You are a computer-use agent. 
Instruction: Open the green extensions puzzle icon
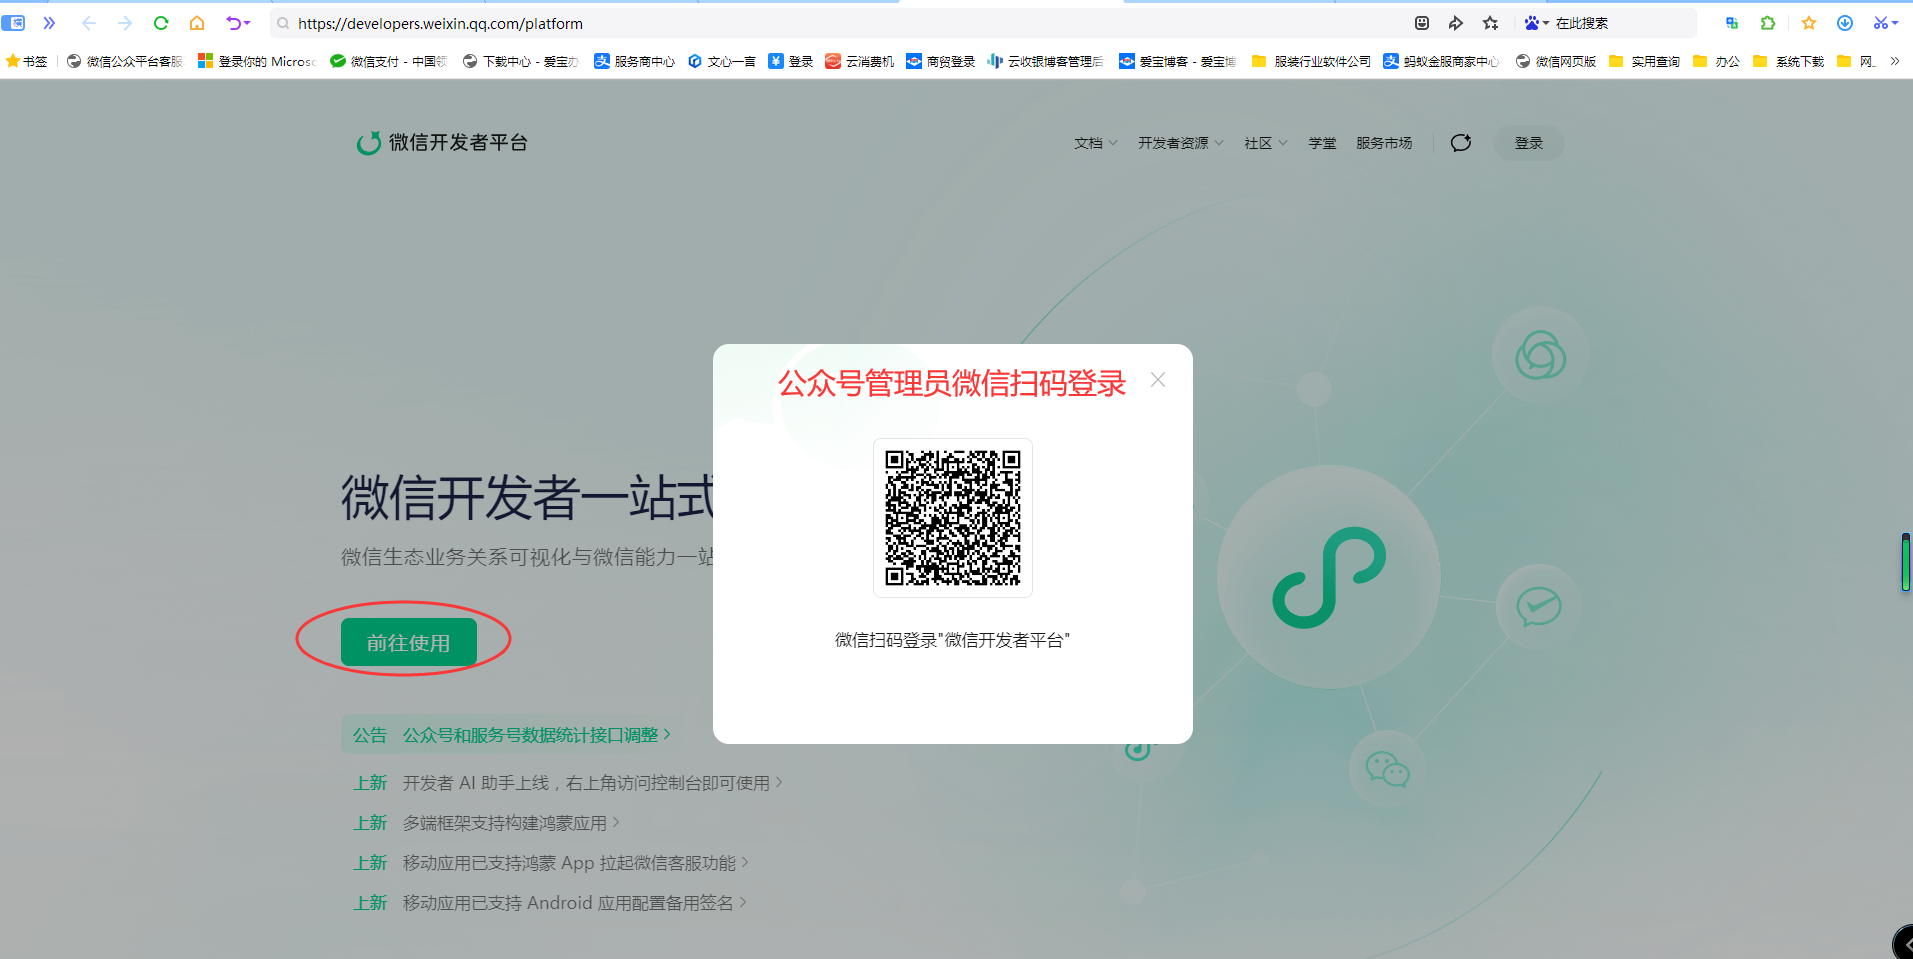pos(1768,23)
